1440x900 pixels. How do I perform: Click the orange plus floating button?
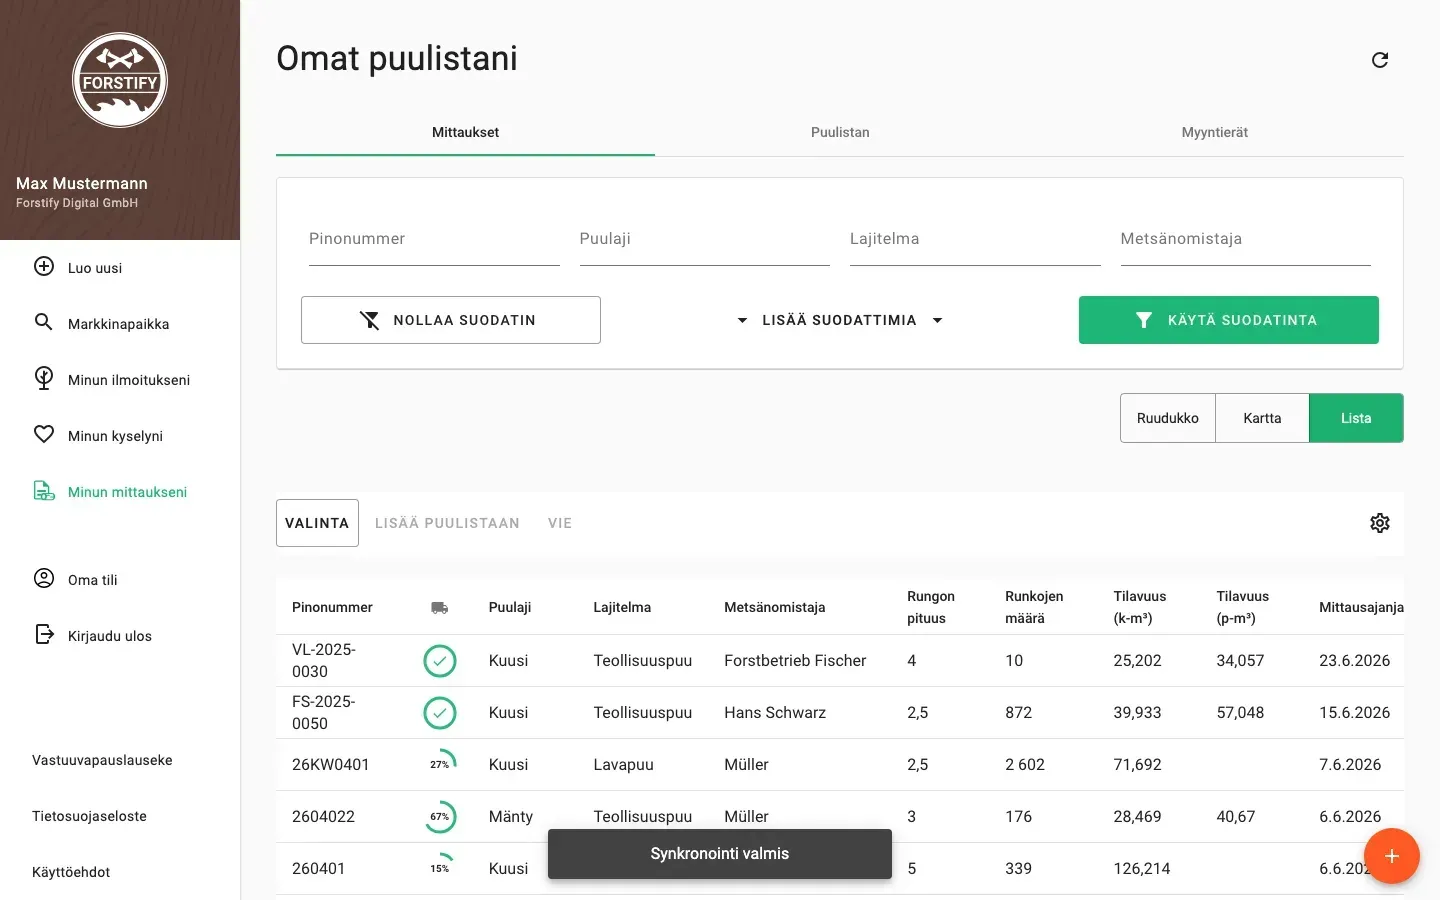[x=1391, y=856]
